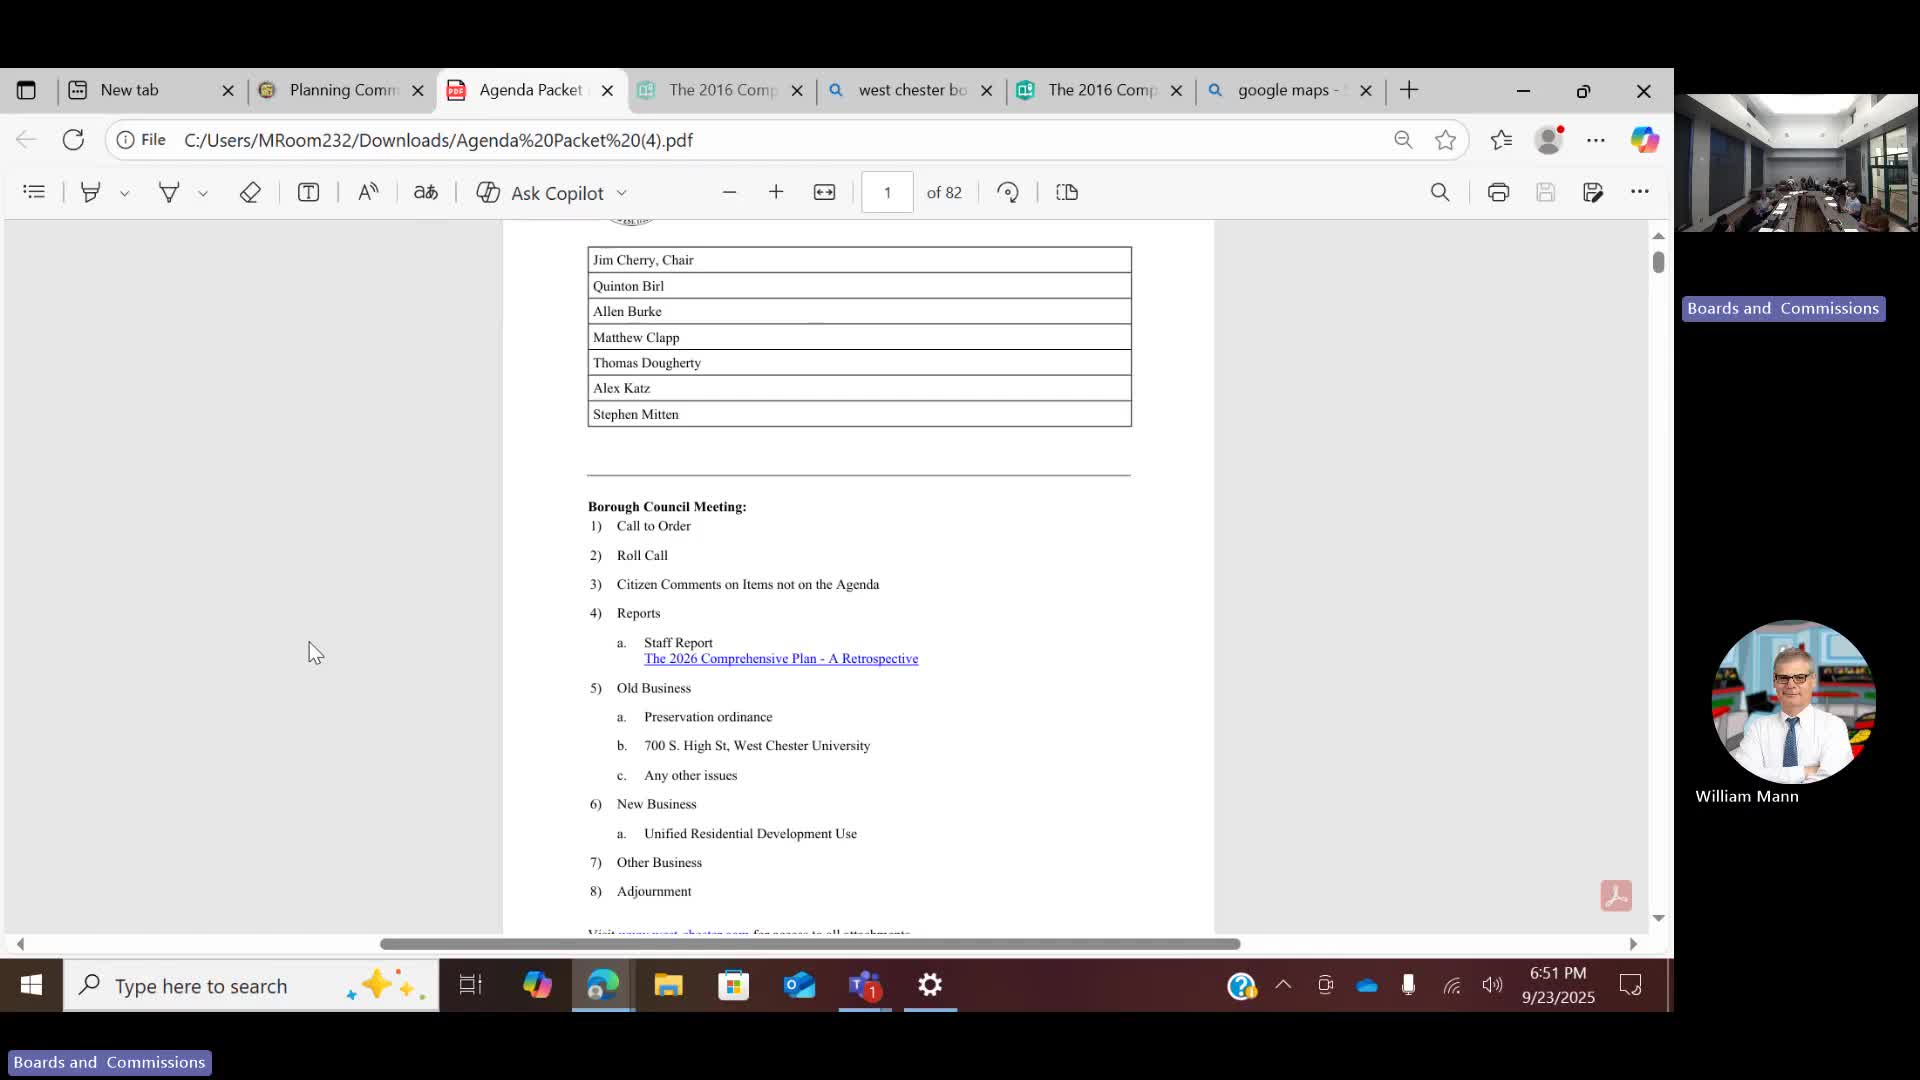Switch to the google maps tab
Screen dimensions: 1920x1080
pyautogui.click(x=1284, y=90)
